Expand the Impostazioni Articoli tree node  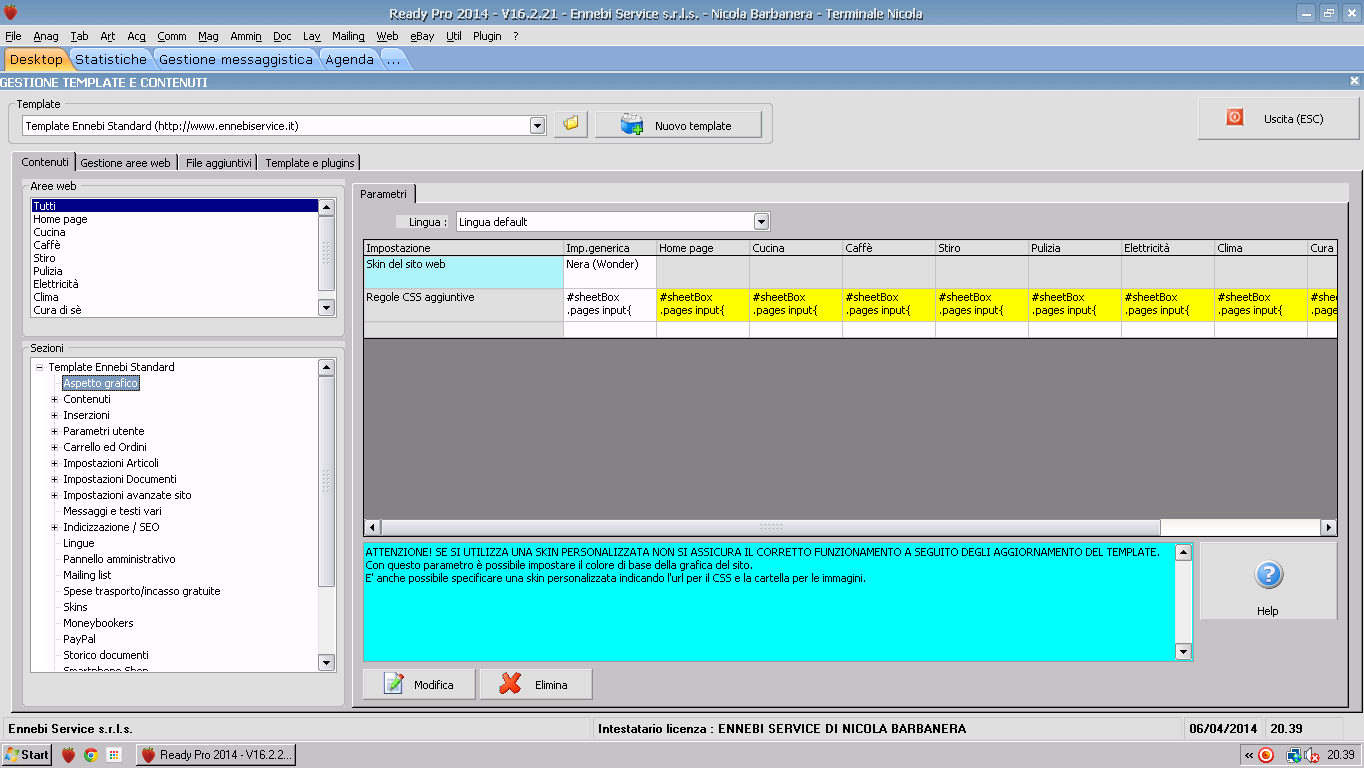coord(55,463)
